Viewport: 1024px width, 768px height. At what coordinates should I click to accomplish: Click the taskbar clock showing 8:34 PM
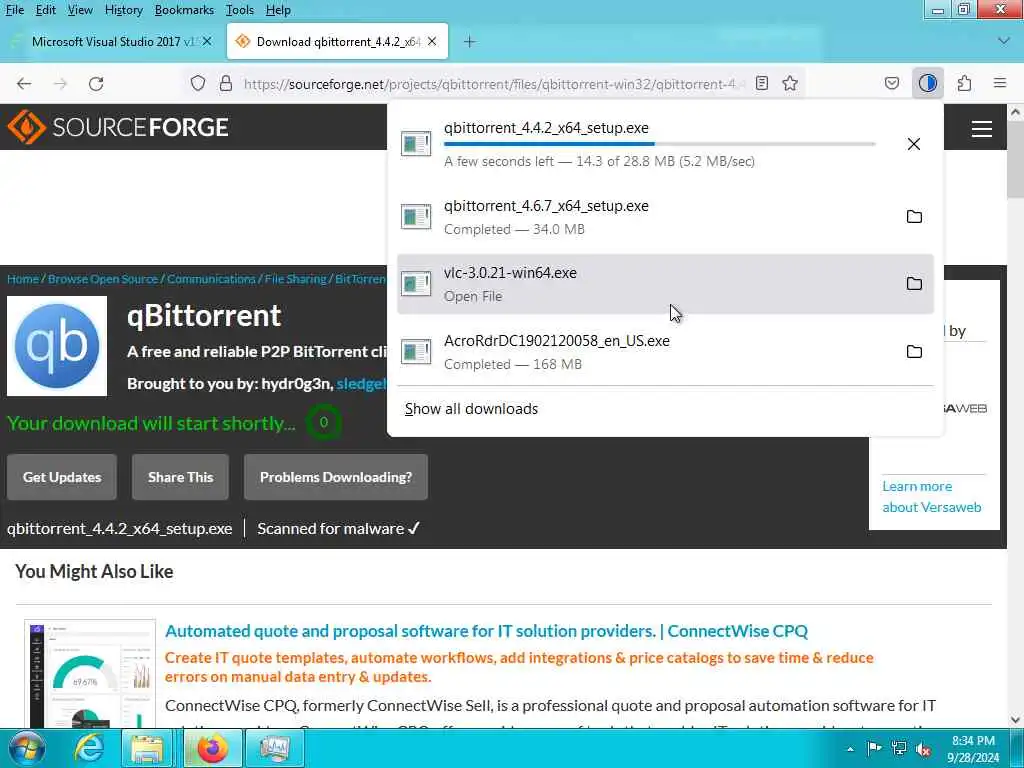click(973, 748)
